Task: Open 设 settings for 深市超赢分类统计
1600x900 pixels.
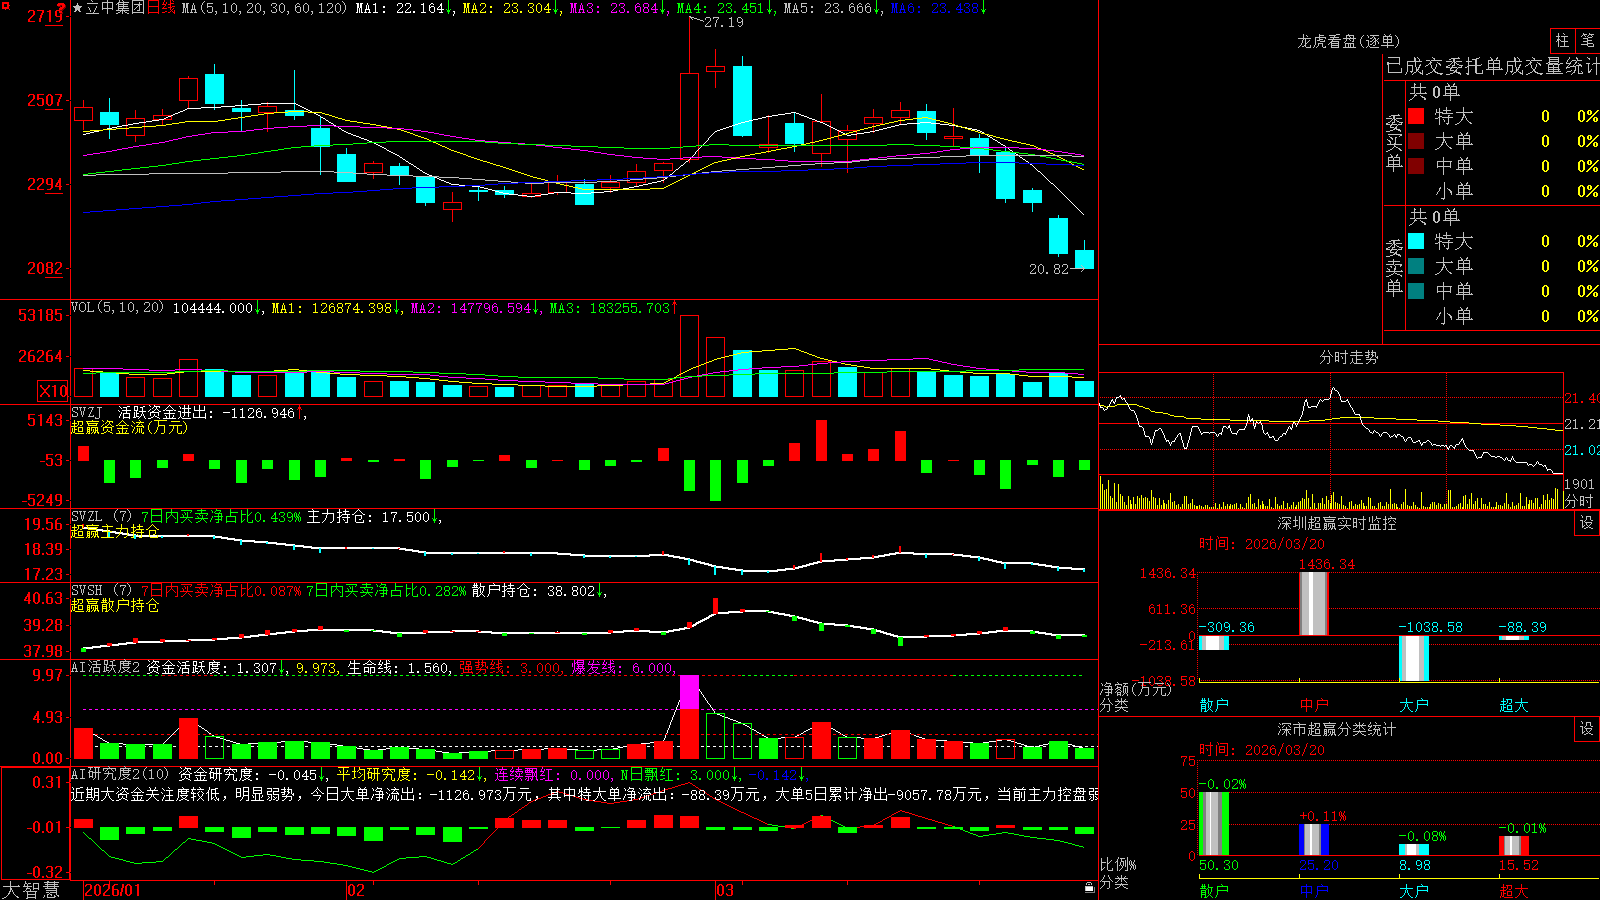Action: pyautogui.click(x=1587, y=729)
